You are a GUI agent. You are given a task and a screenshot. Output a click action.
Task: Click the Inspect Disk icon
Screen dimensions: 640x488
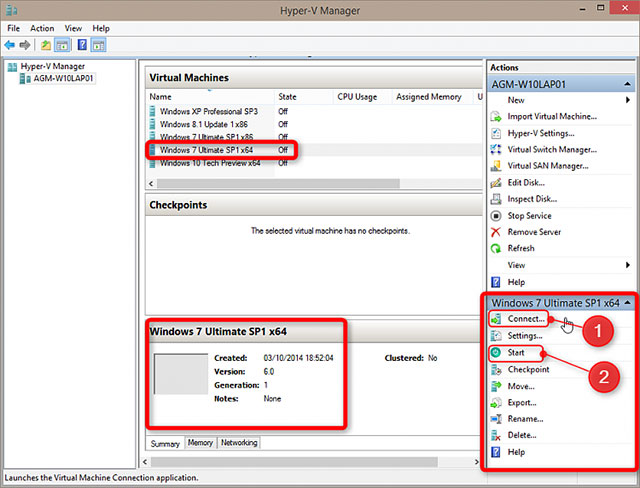pos(496,199)
